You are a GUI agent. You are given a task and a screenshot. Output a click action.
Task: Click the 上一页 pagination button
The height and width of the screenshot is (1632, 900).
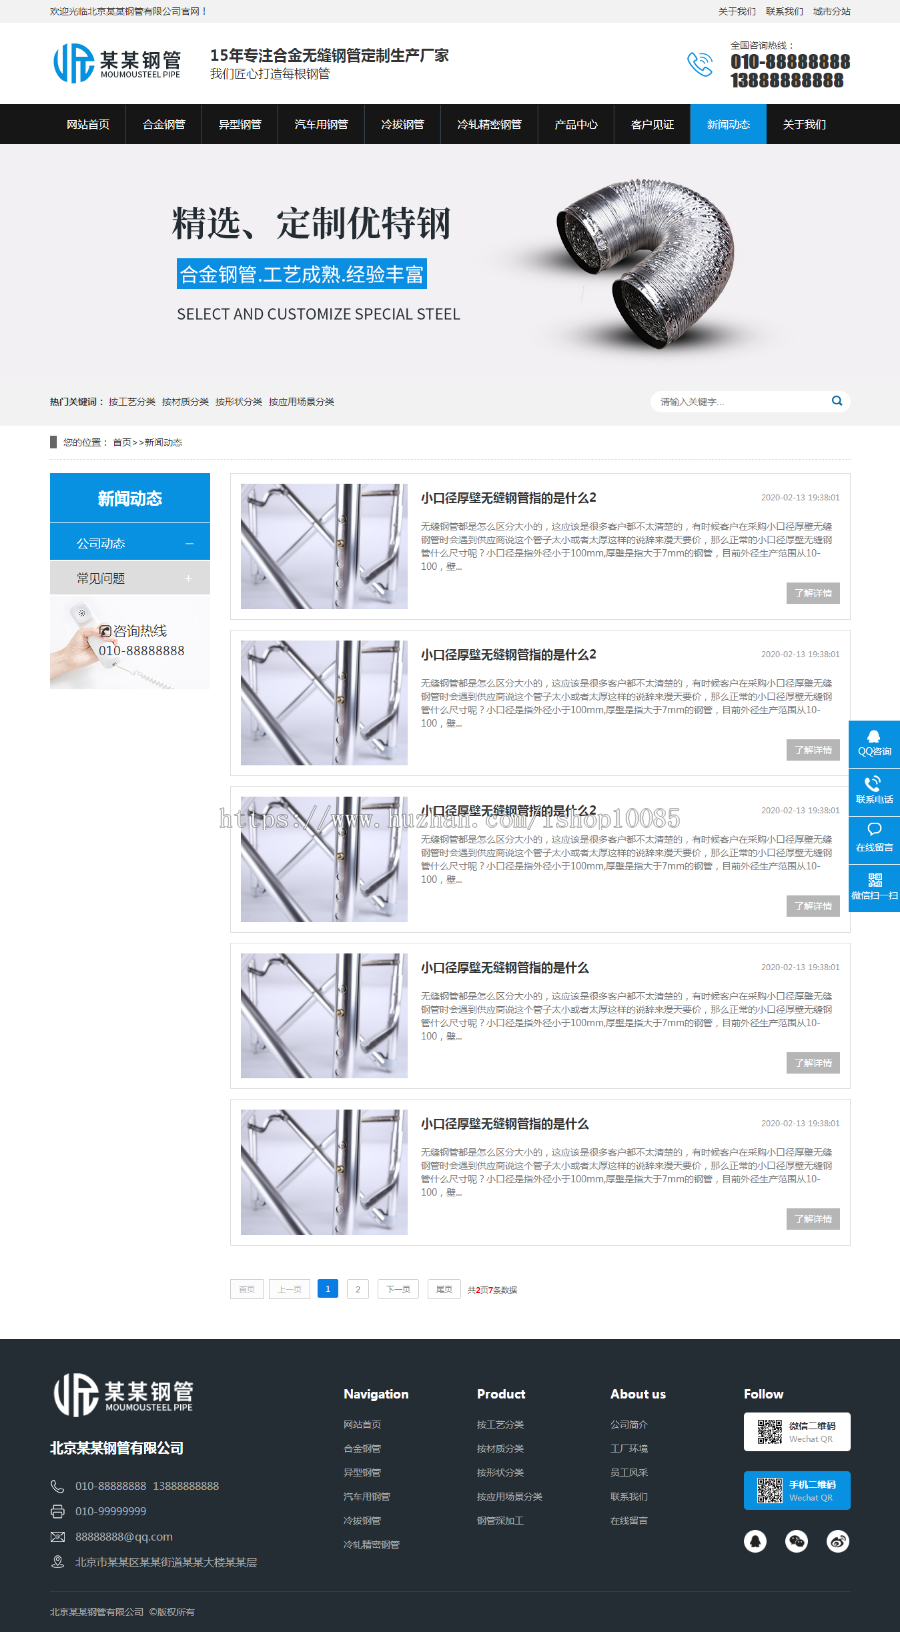coord(289,1289)
